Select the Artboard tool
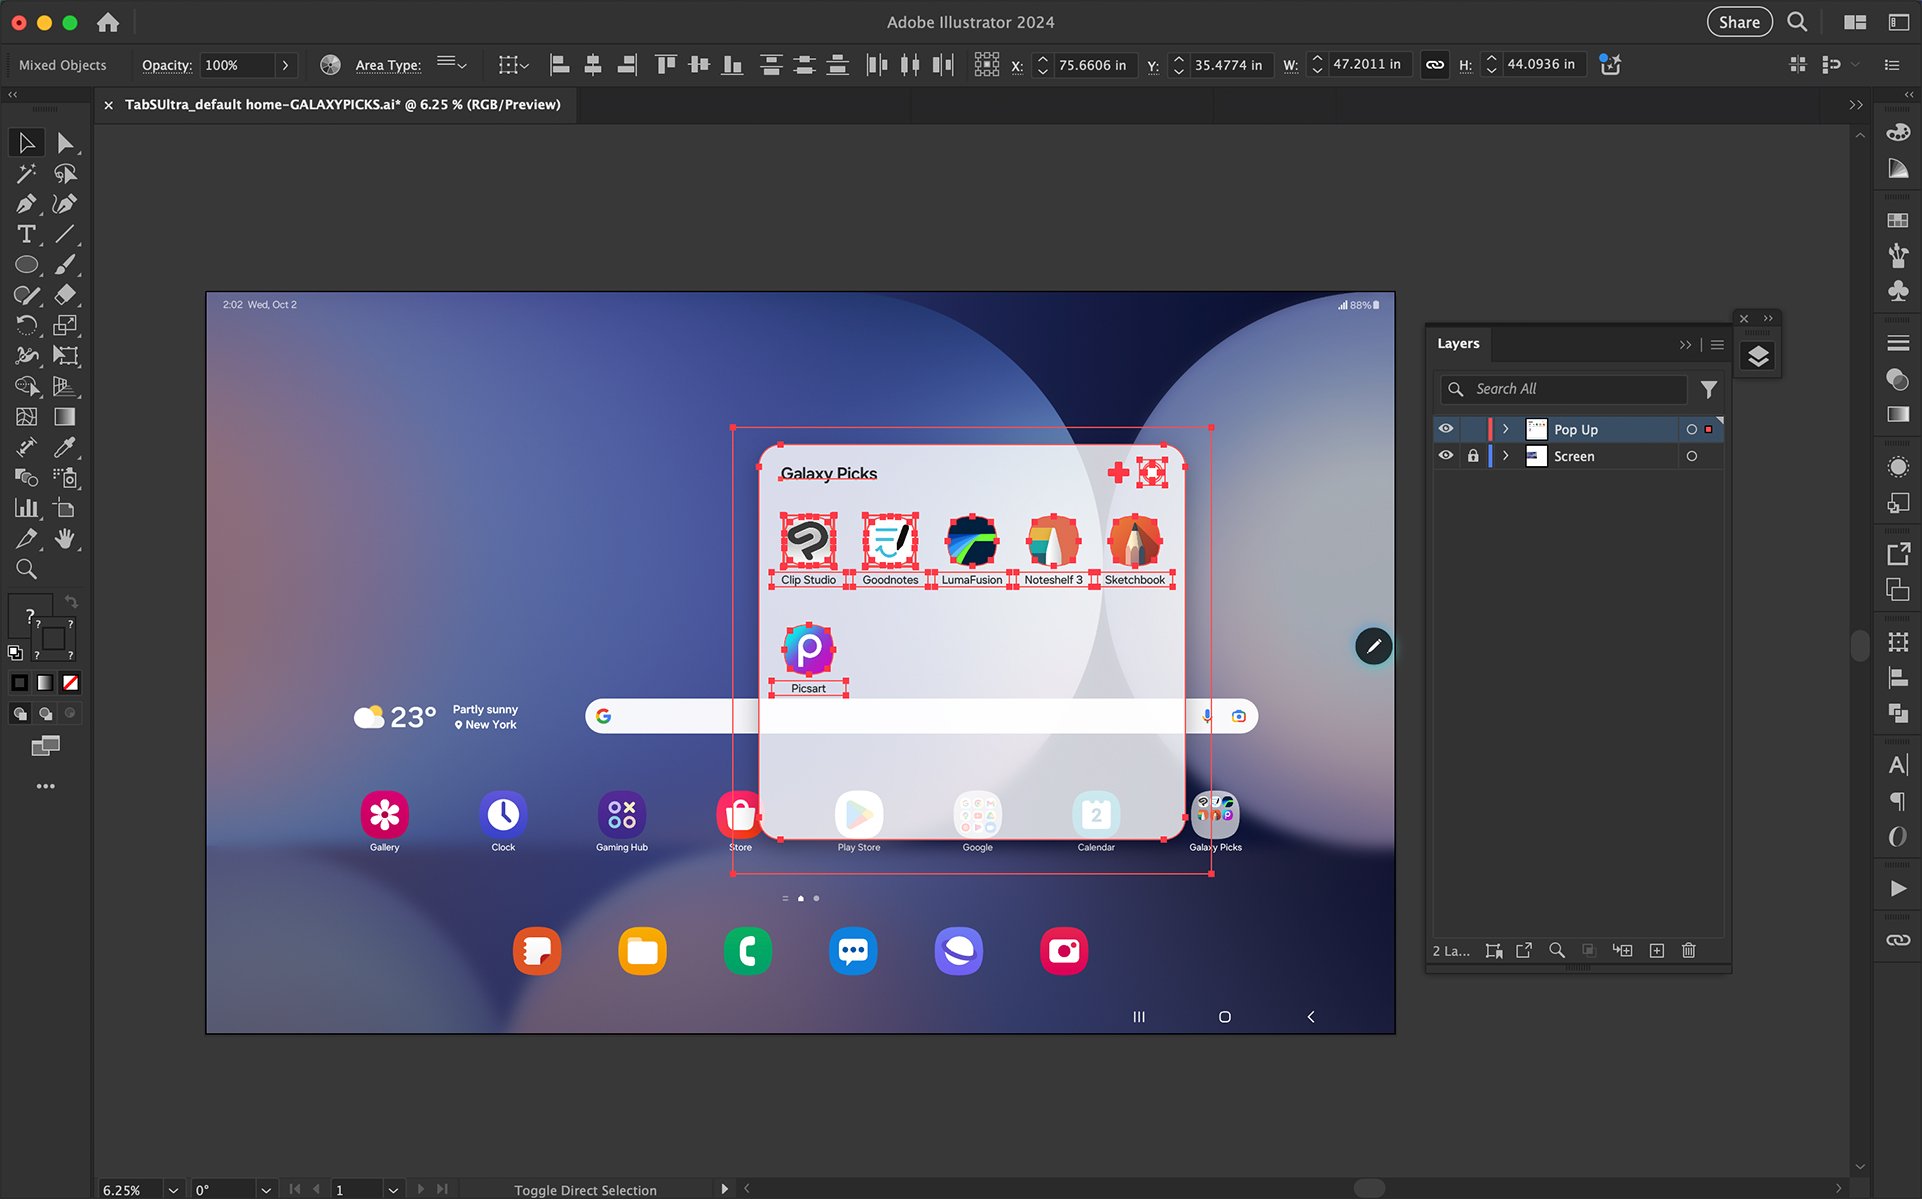Screen dimensions: 1922x1200 [x=65, y=508]
